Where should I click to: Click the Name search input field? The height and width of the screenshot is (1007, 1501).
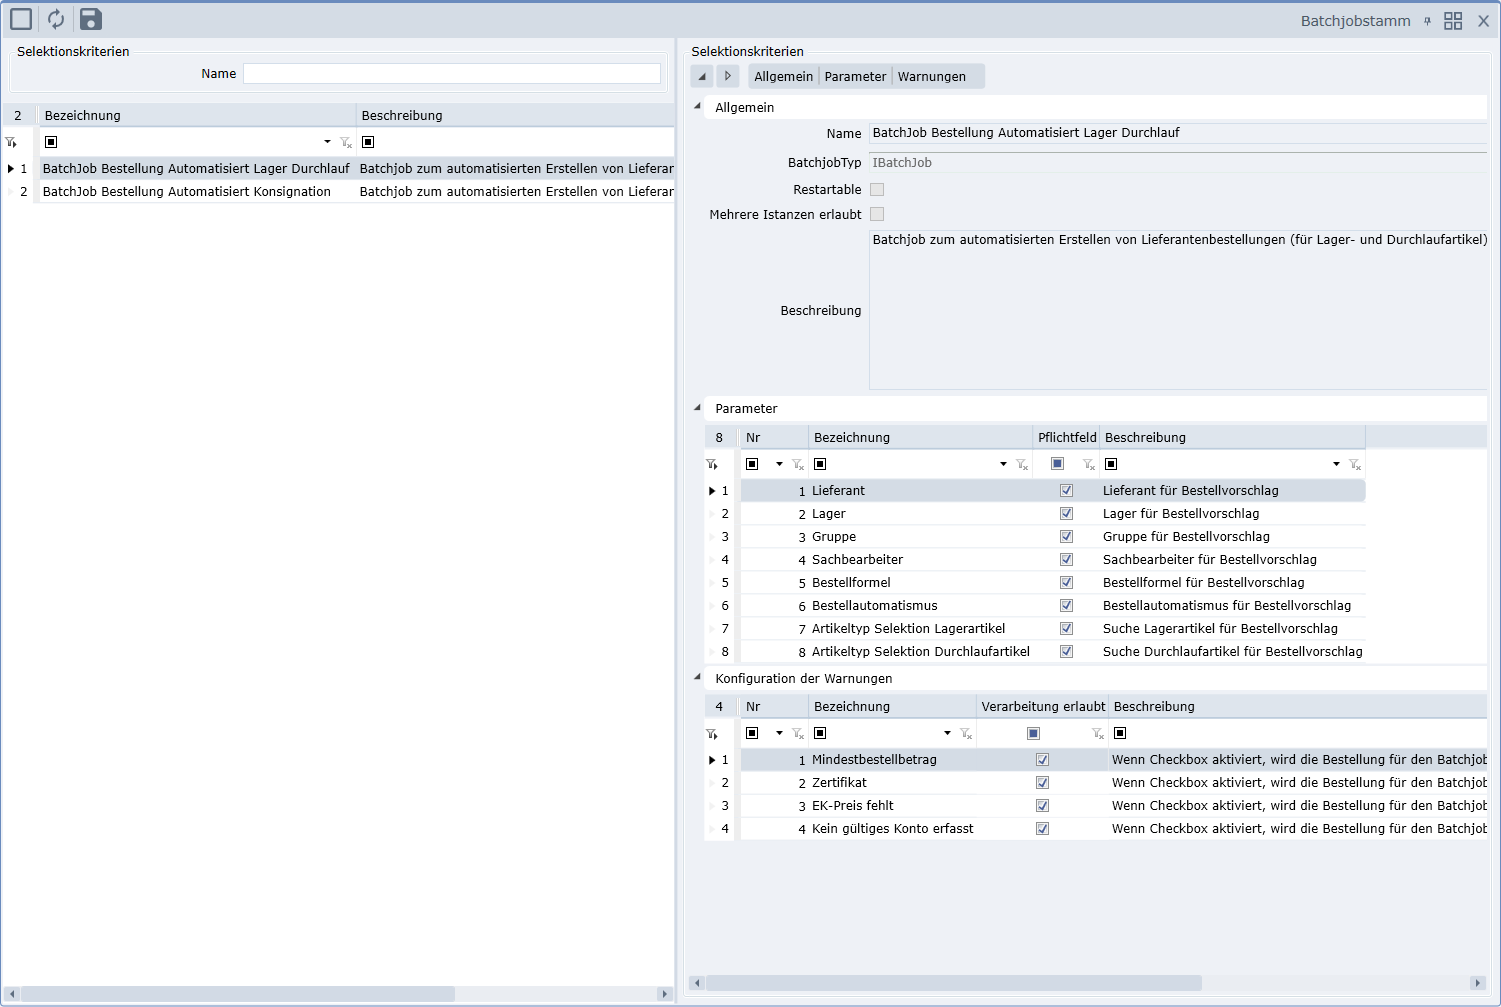[451, 74]
